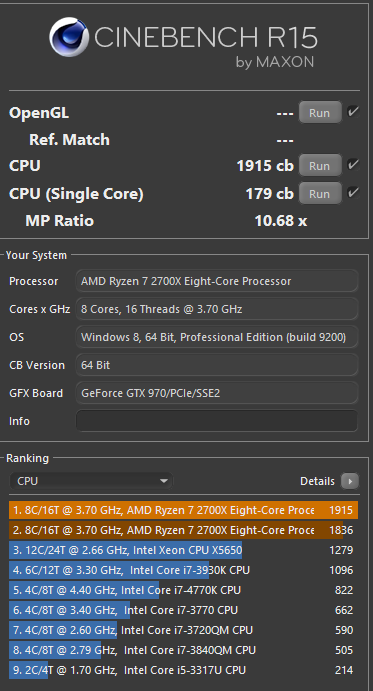This screenshot has width=373, height=691.
Task: Run the CPU benchmark test
Action: coord(320,166)
